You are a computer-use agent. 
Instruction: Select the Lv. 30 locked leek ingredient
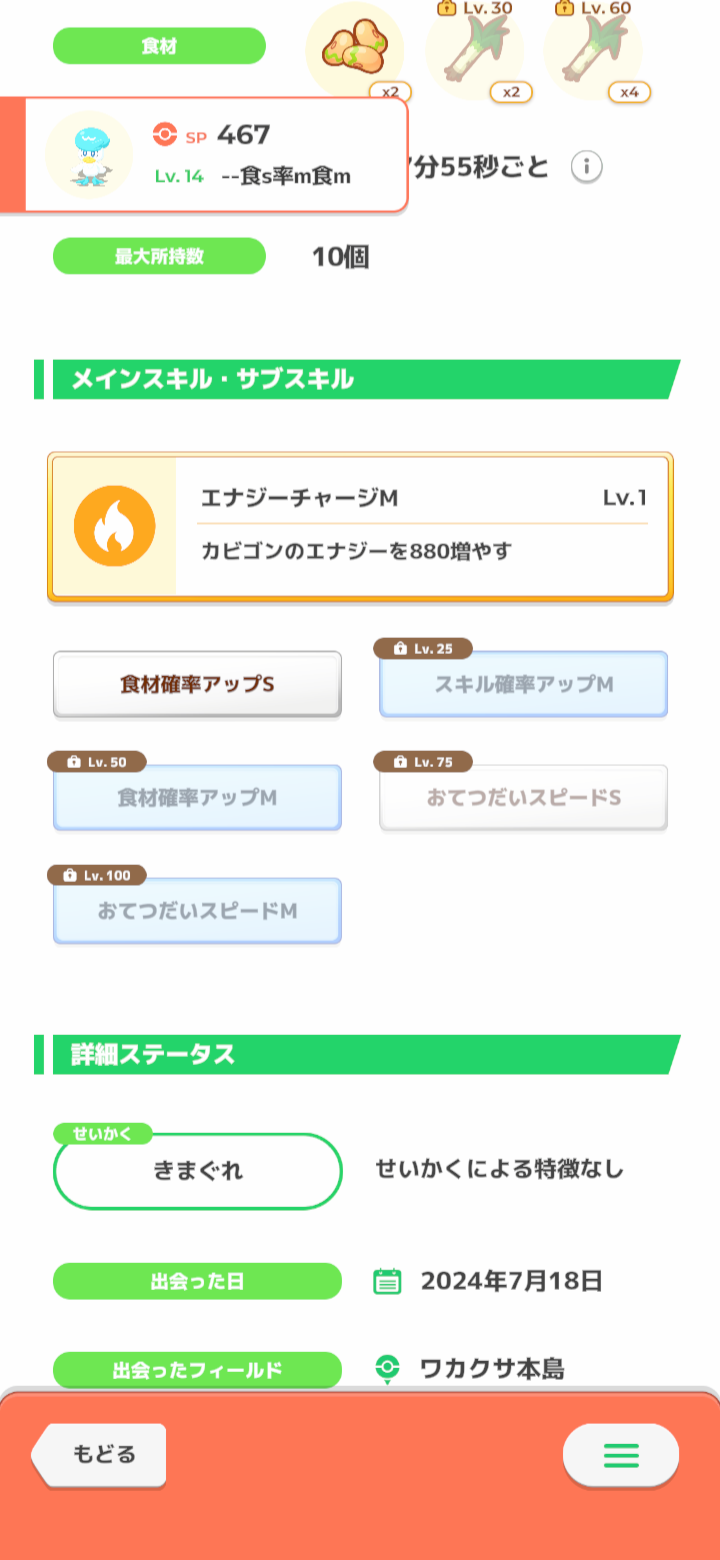click(474, 50)
